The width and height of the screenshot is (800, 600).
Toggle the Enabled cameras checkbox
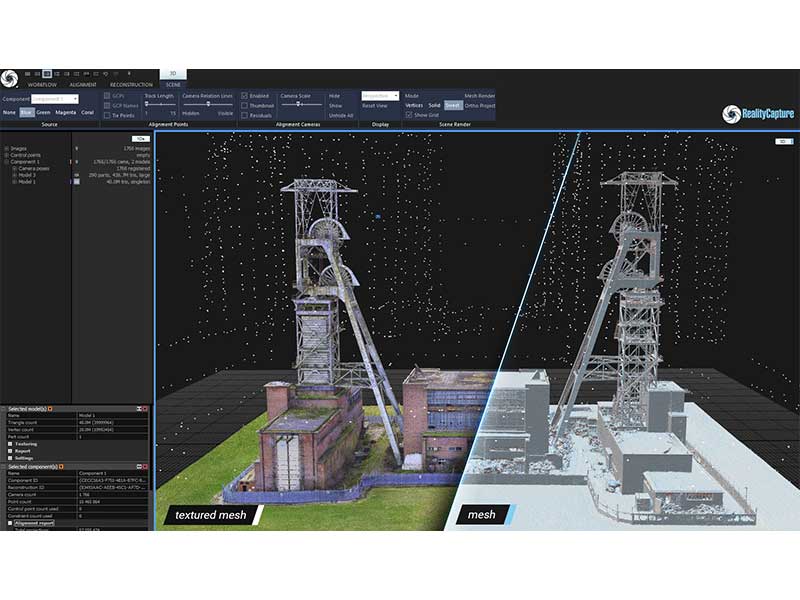coord(244,96)
